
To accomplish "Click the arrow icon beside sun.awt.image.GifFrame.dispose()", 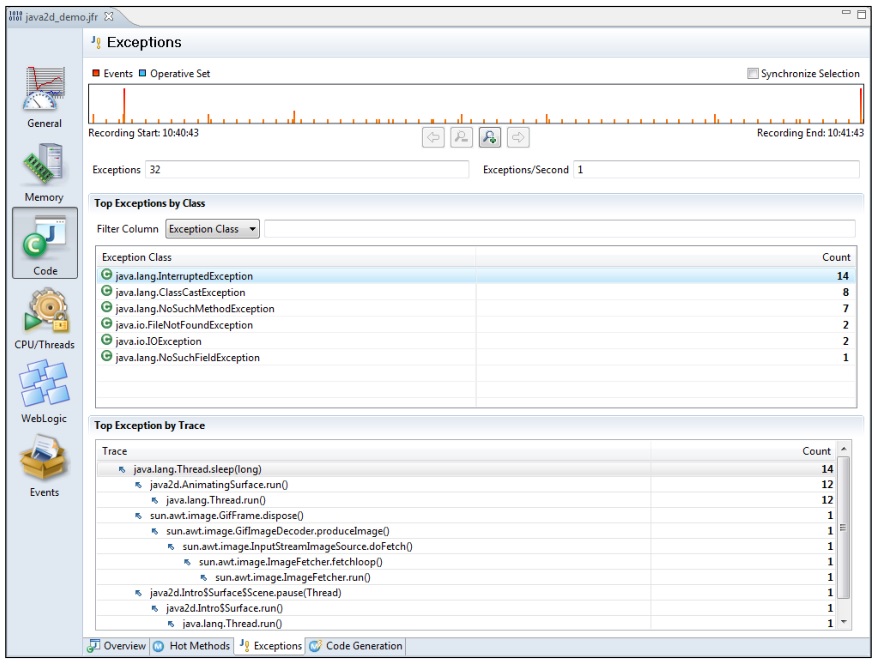I will tap(138, 516).
